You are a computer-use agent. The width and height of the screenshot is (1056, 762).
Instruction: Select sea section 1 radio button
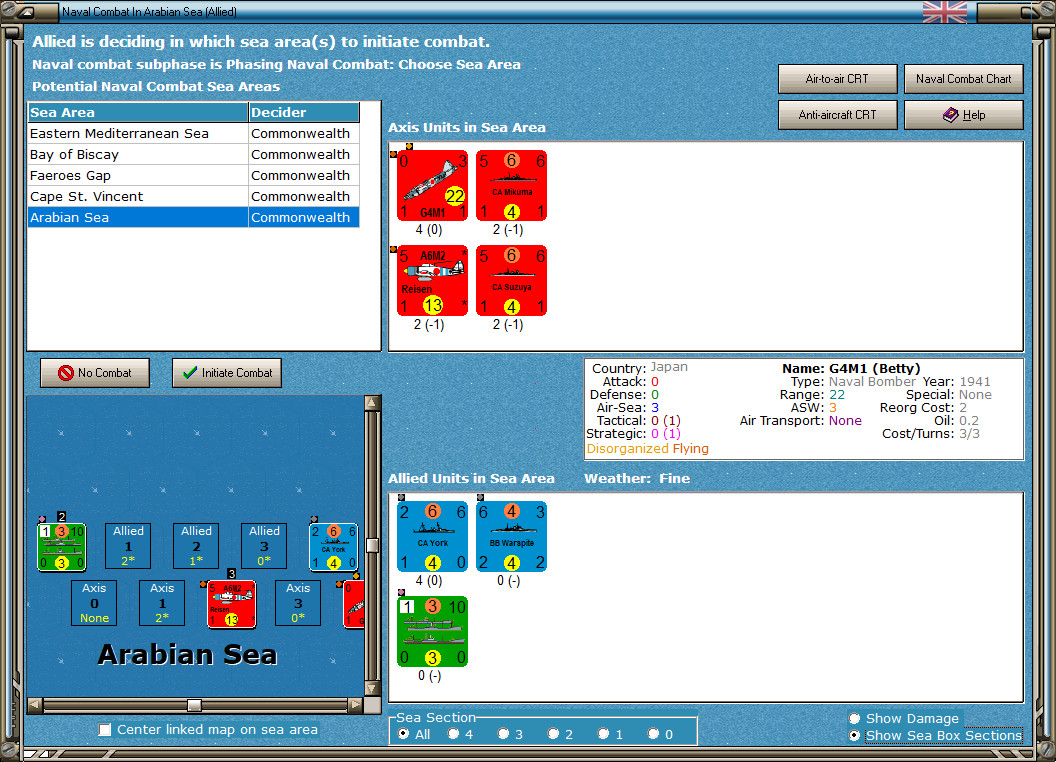click(x=603, y=734)
